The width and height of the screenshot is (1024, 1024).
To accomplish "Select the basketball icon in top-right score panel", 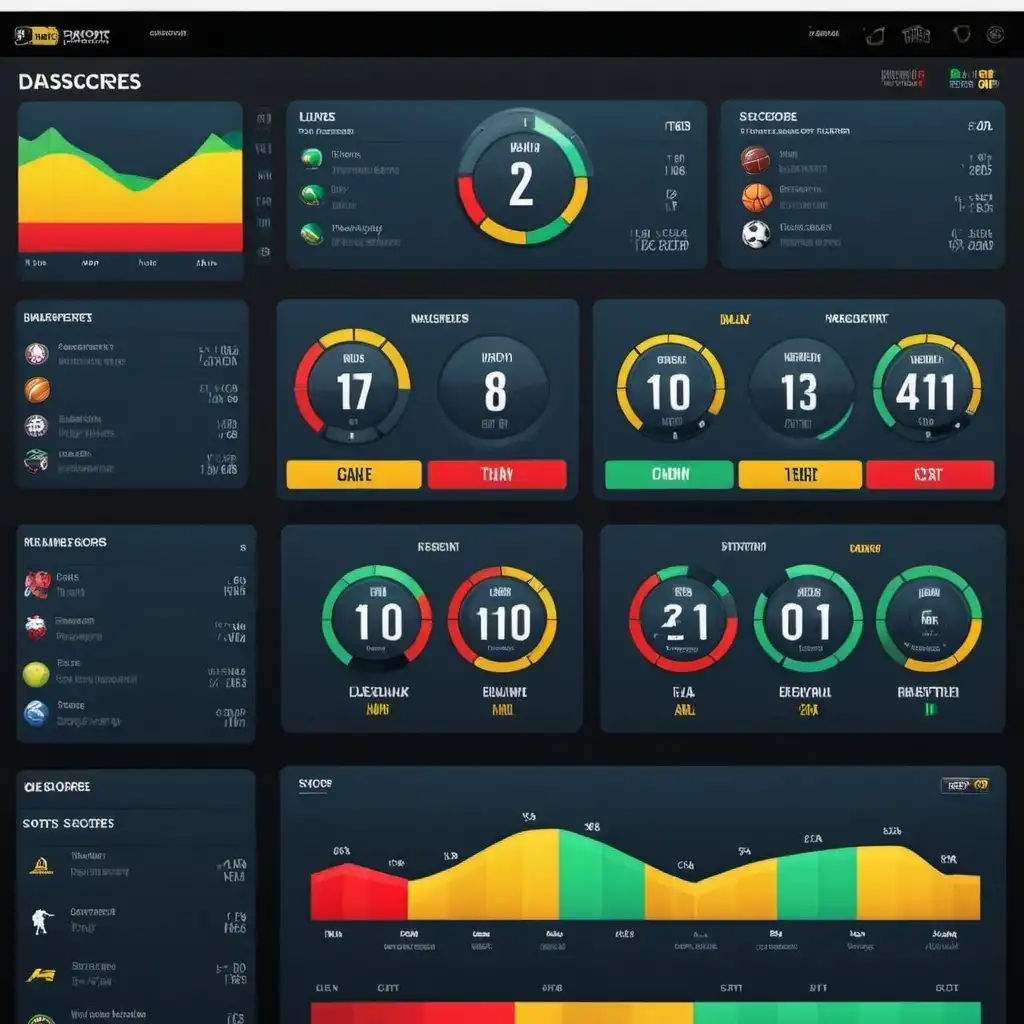I will coord(756,197).
